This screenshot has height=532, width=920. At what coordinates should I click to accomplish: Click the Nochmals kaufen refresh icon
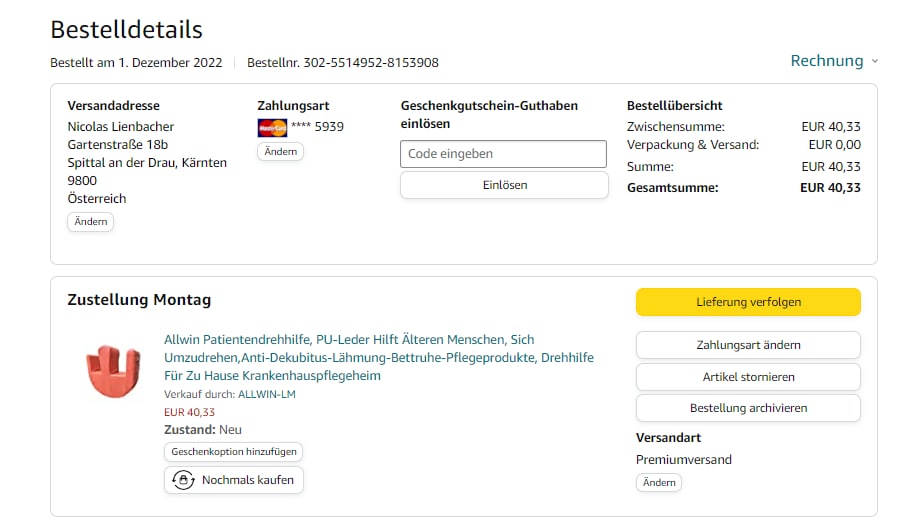183,480
